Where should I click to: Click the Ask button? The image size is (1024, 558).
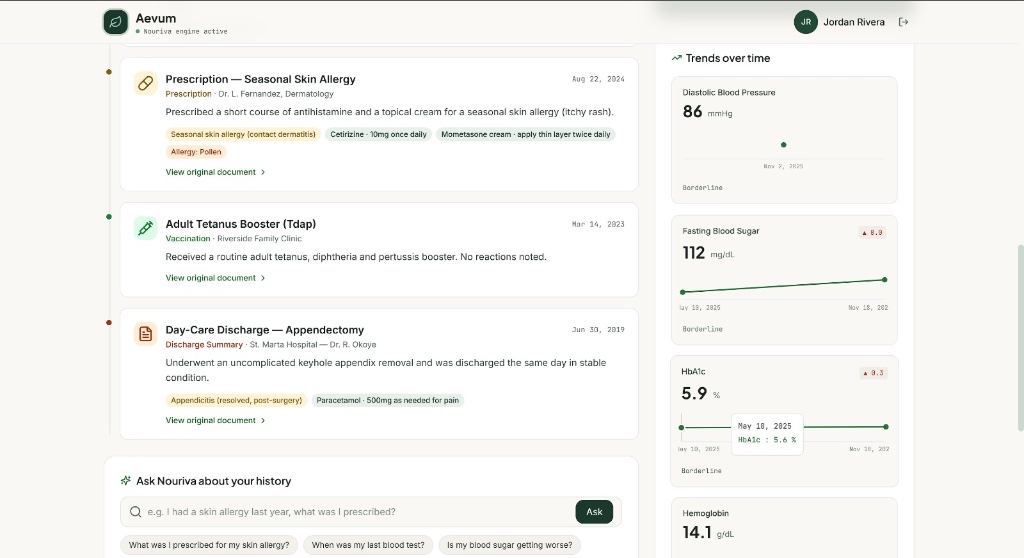pyautogui.click(x=594, y=512)
